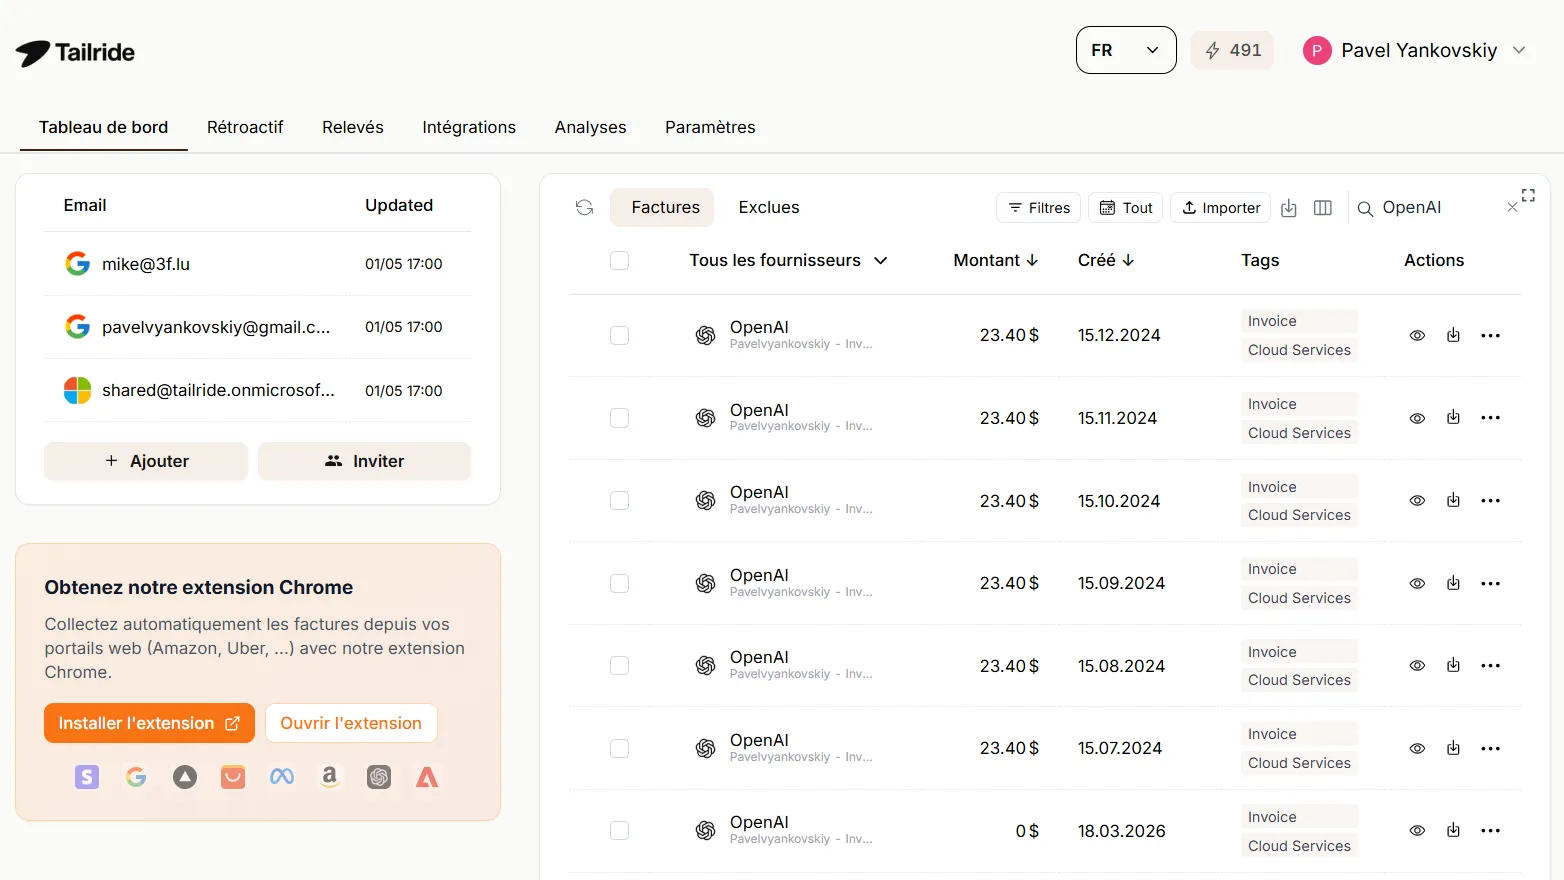Screen dimensions: 1564x880
Task: View the 15.10.2024 invoice with the eye icon
Action: click(x=1417, y=500)
